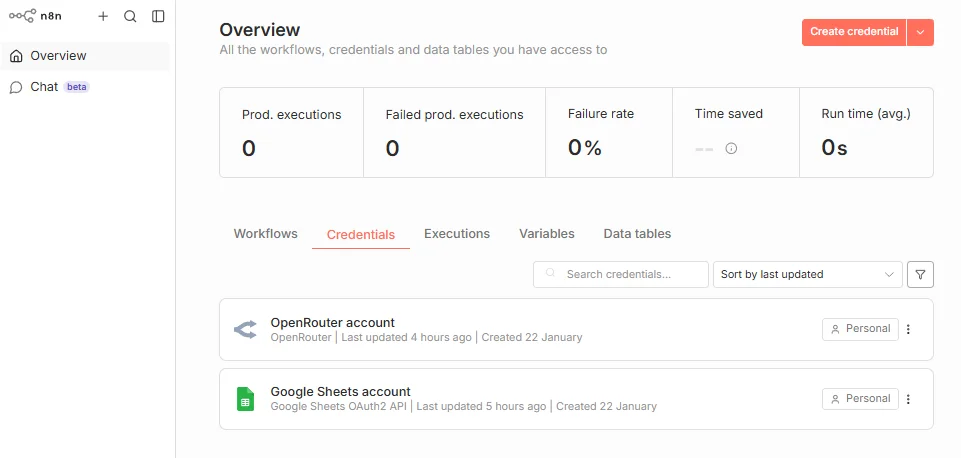Click the n8n logo icon
The image size is (961, 458).
pyautogui.click(x=22, y=16)
